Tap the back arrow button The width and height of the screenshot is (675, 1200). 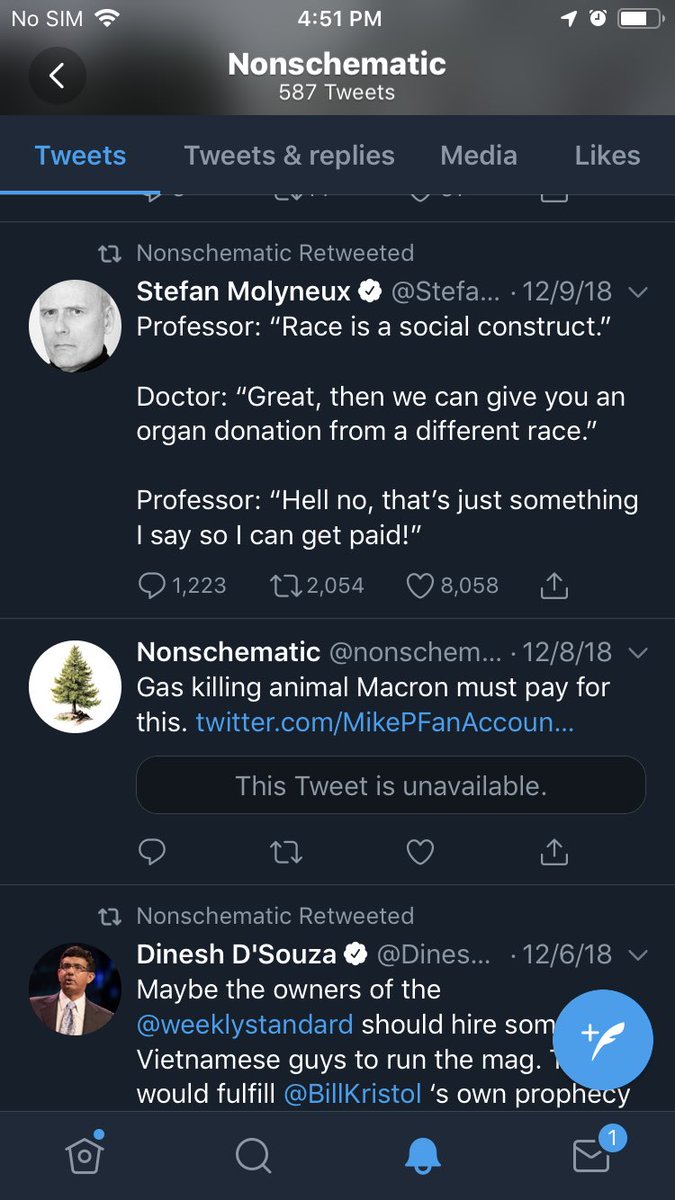(57, 75)
